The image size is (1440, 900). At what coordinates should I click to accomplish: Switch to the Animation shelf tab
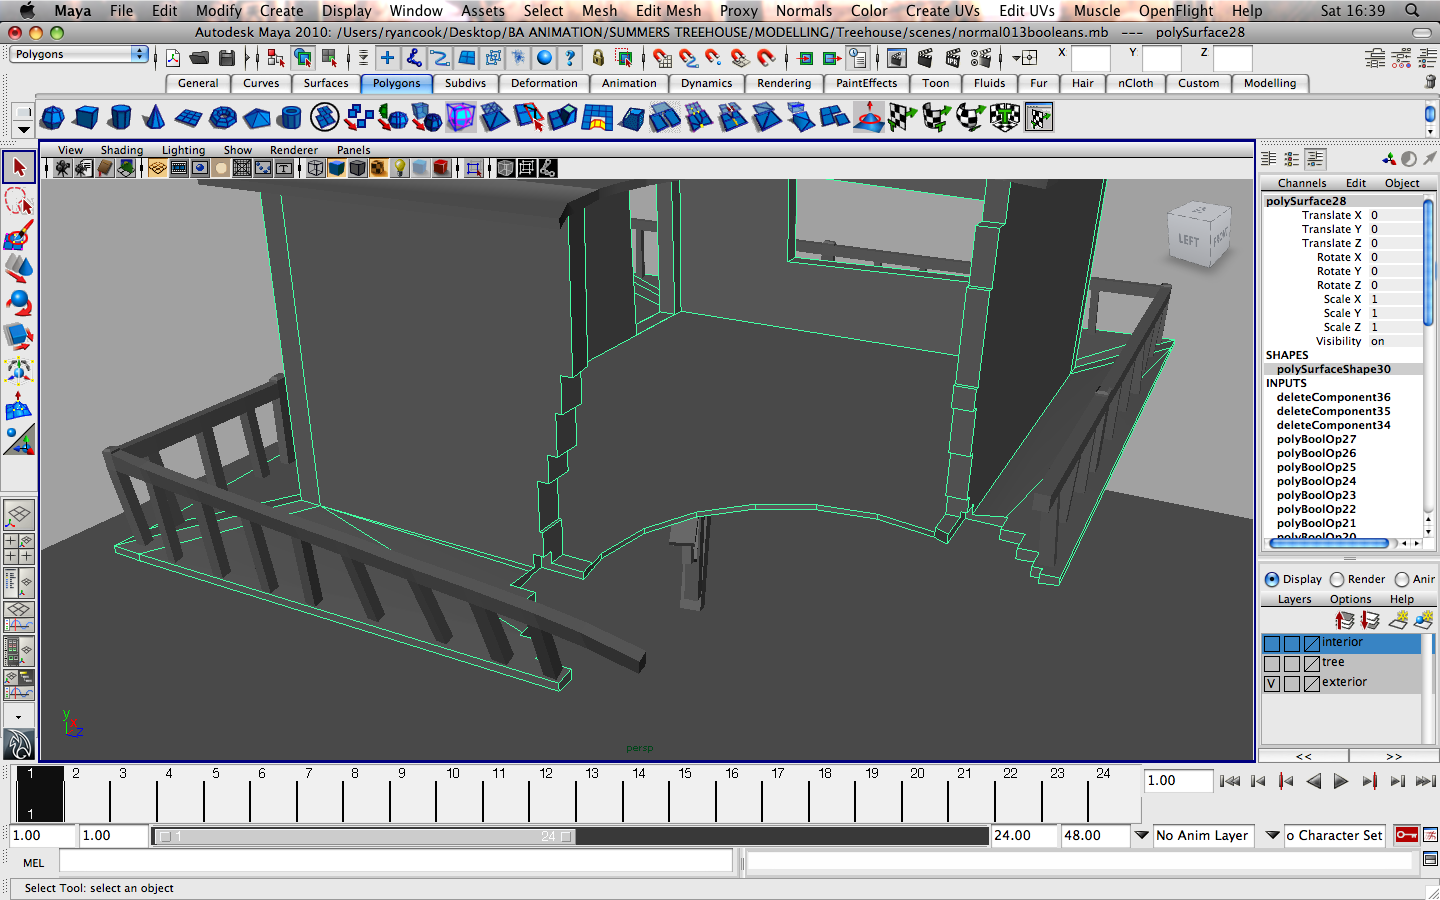pyautogui.click(x=629, y=83)
